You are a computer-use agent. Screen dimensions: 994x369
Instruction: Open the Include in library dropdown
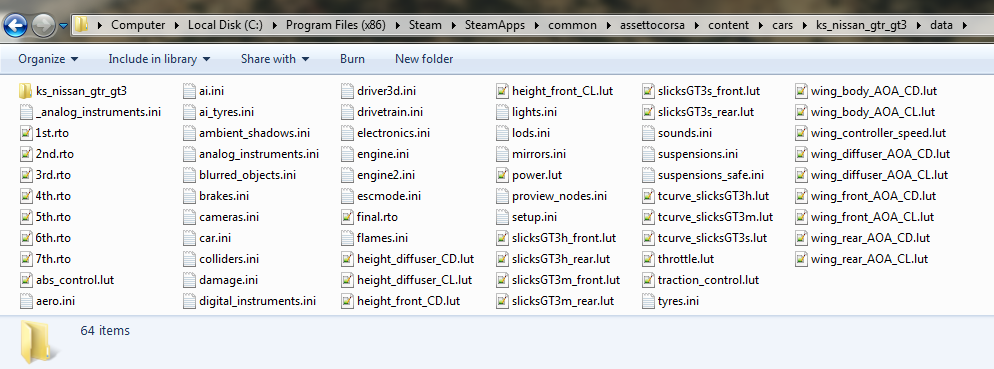[x=159, y=59]
